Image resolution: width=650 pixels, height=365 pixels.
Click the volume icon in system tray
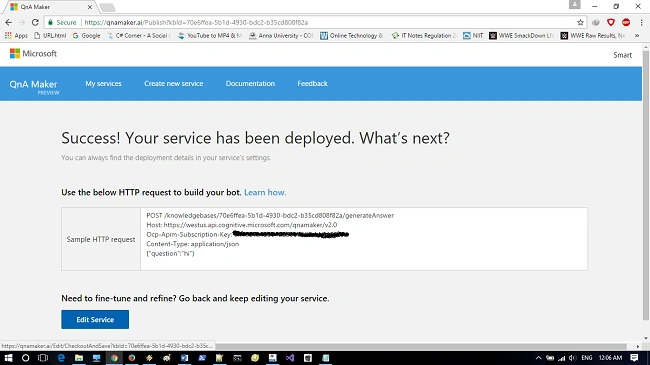pyautogui.click(x=572, y=358)
